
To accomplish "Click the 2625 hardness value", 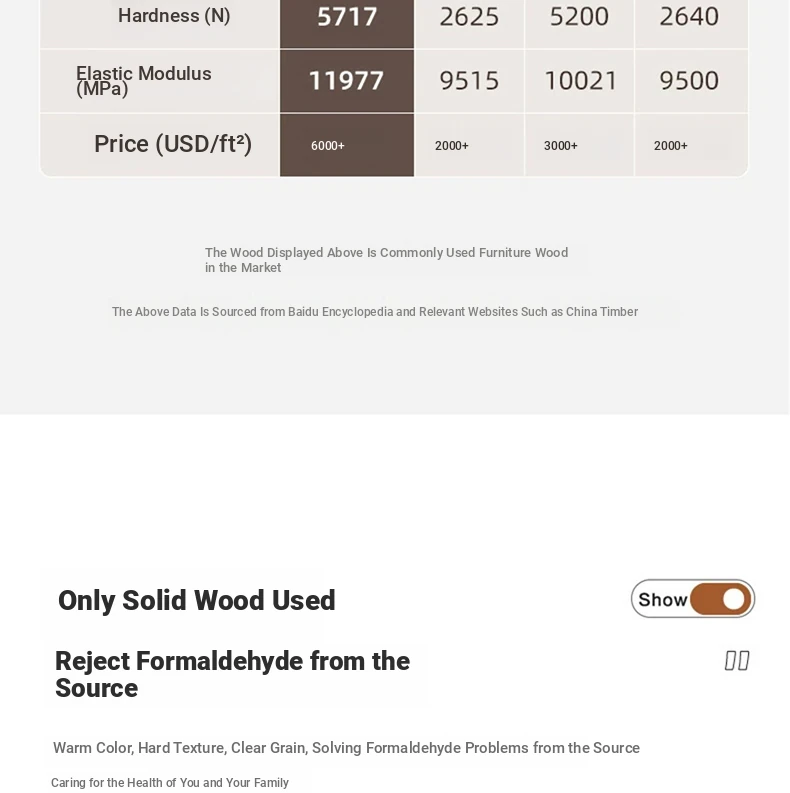I will click(469, 17).
